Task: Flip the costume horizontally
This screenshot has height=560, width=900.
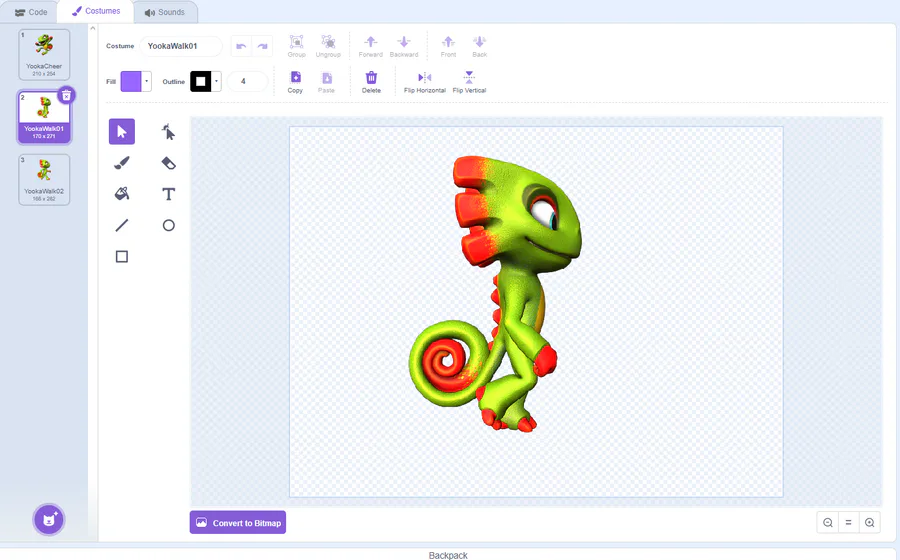Action: [x=425, y=82]
